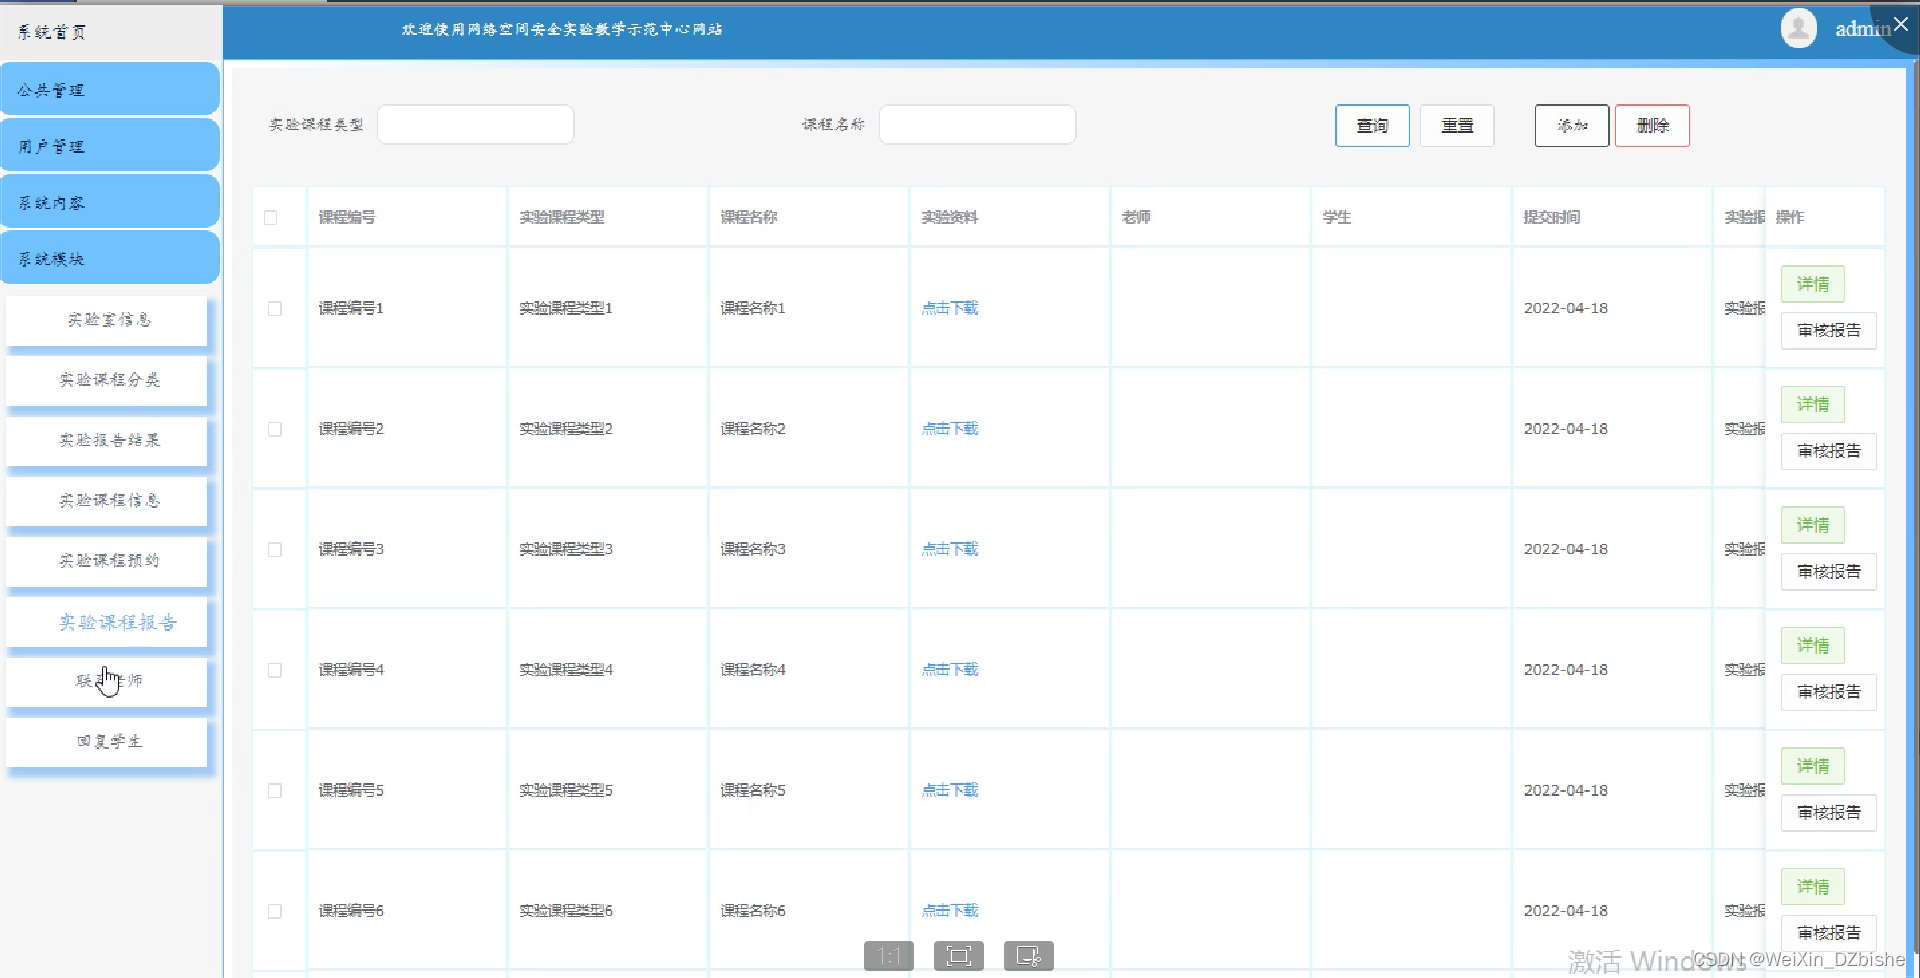Open the 实验课程信息 menu item
Viewport: 1920px width, 978px height.
click(108, 500)
